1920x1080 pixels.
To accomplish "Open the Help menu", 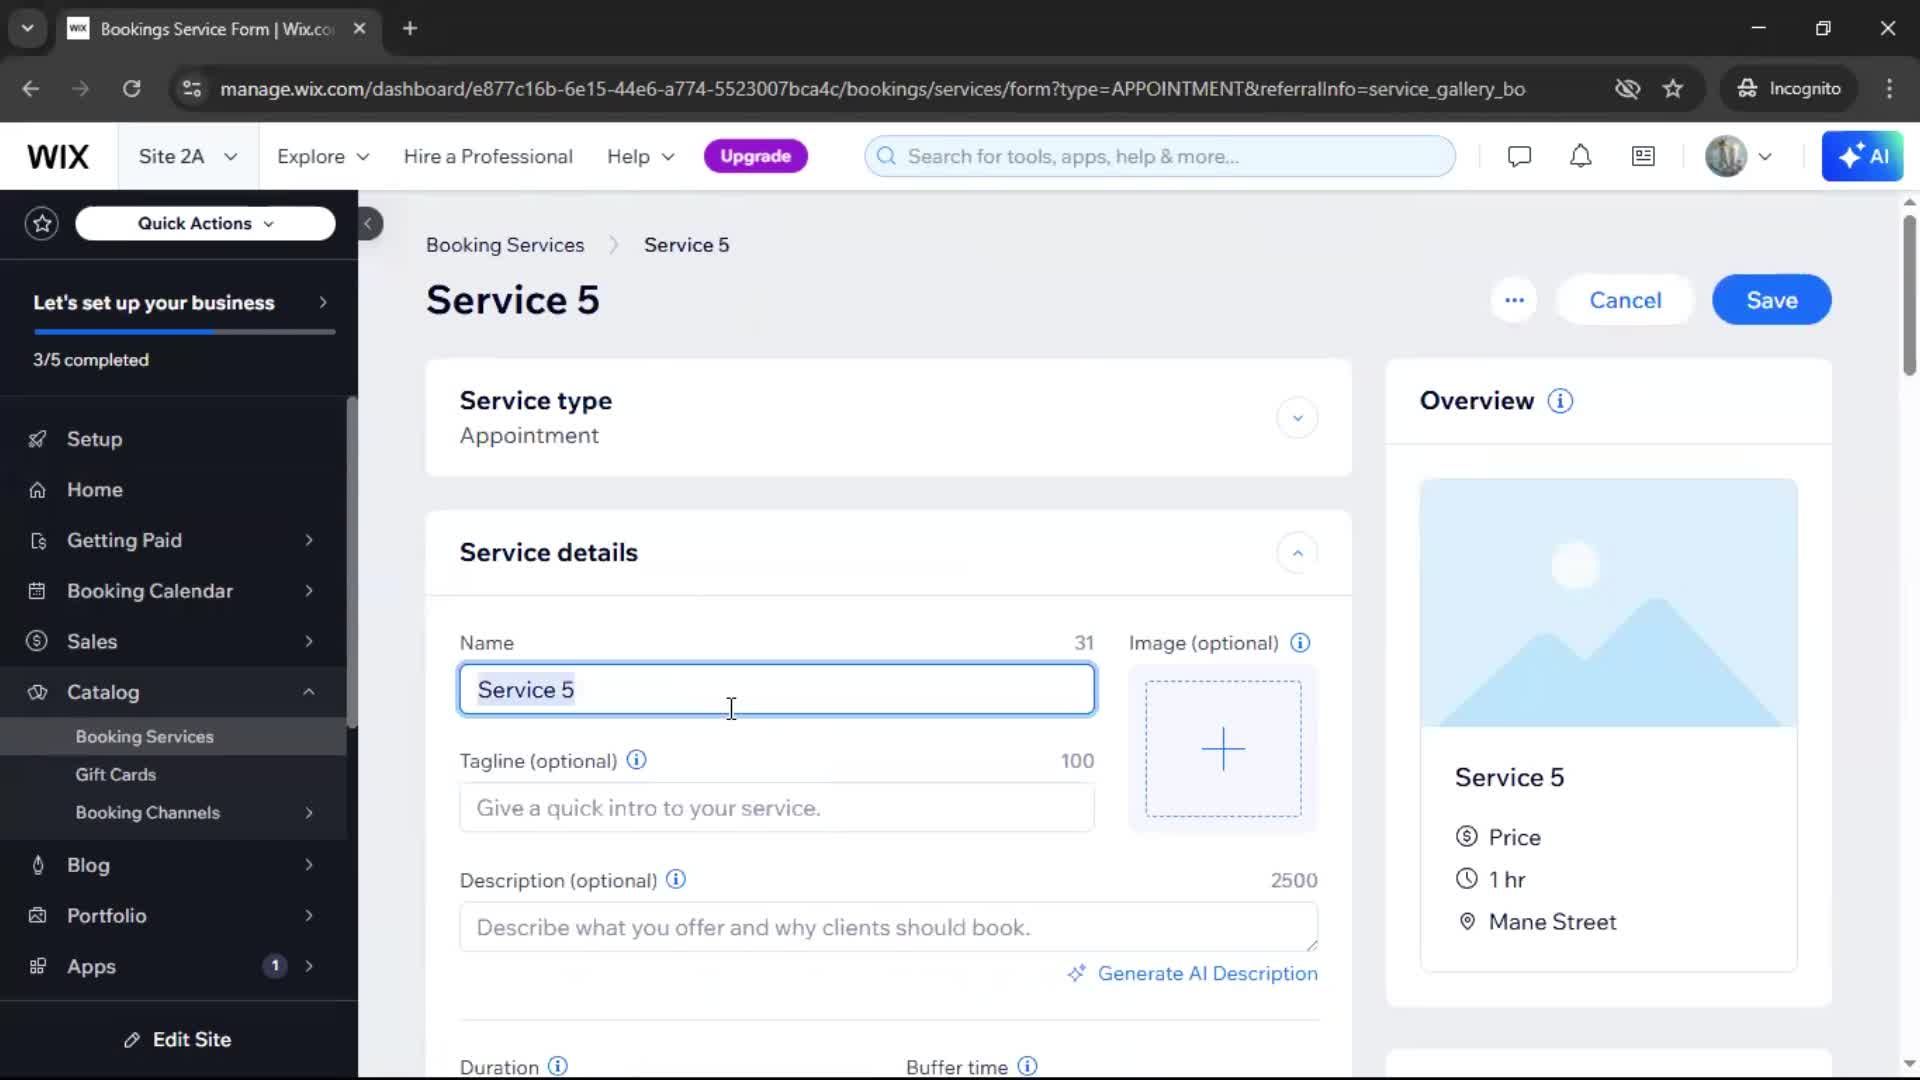I will (x=641, y=157).
